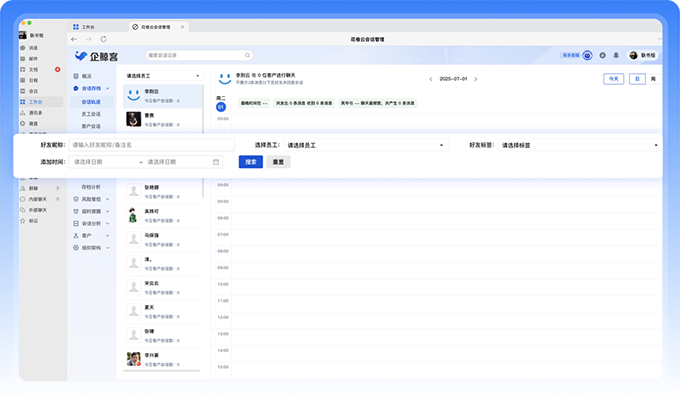Expand the 会话分析 menu section
Image resolution: width=680 pixels, height=400 pixels.
click(x=91, y=223)
